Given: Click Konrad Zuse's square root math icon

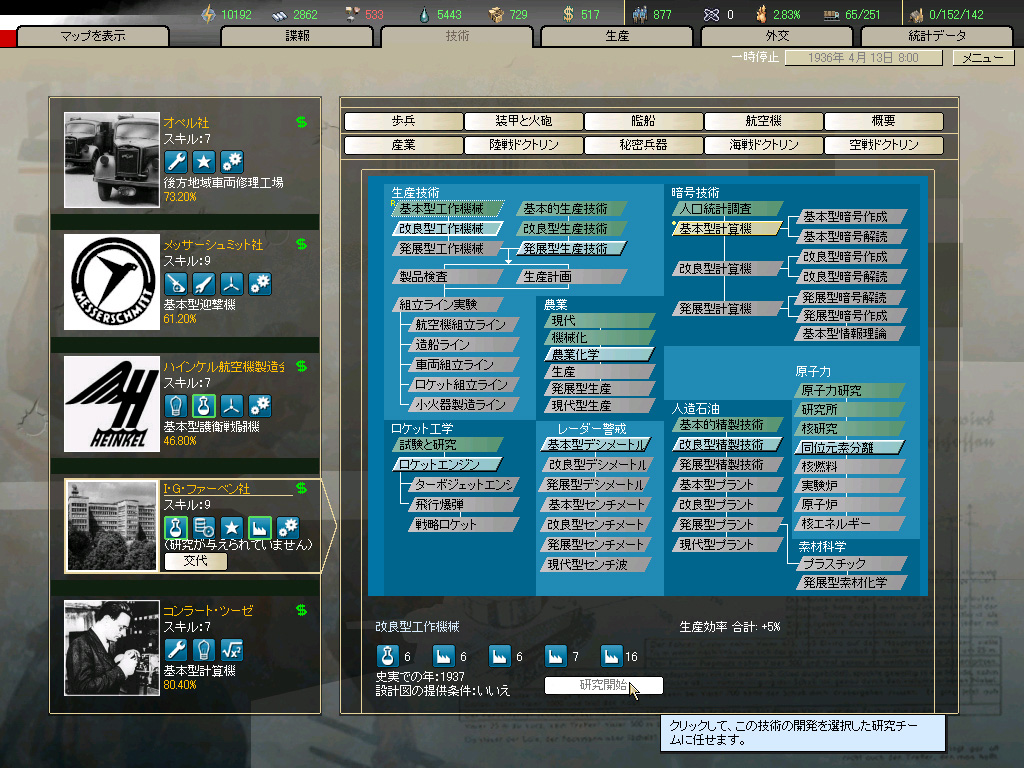Looking at the screenshot, I should point(232,649).
